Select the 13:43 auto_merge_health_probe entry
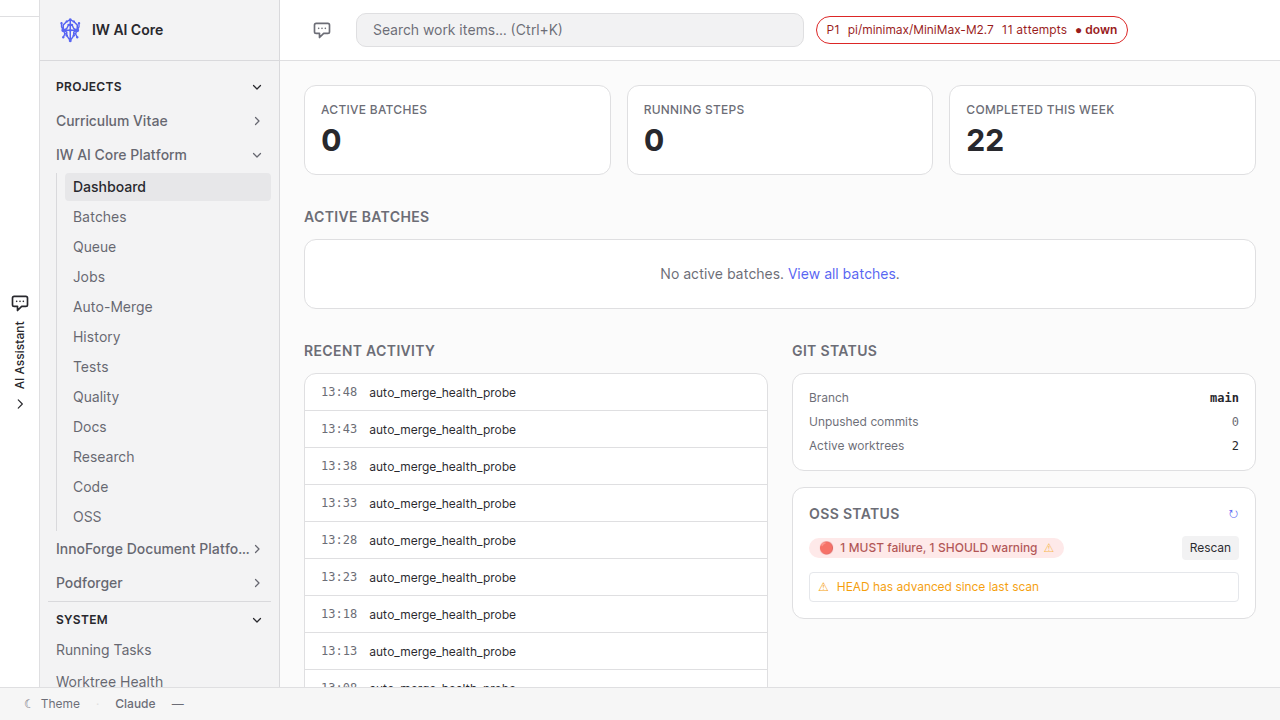This screenshot has width=1280, height=720. point(536,430)
